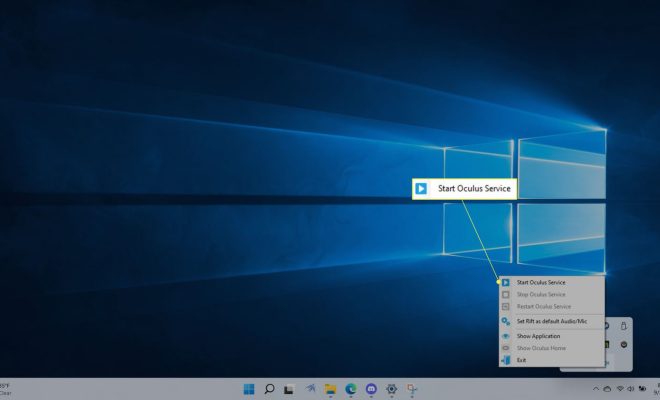Open Discord from the taskbar
Viewport: 660px width, 400px height.
[371, 389]
